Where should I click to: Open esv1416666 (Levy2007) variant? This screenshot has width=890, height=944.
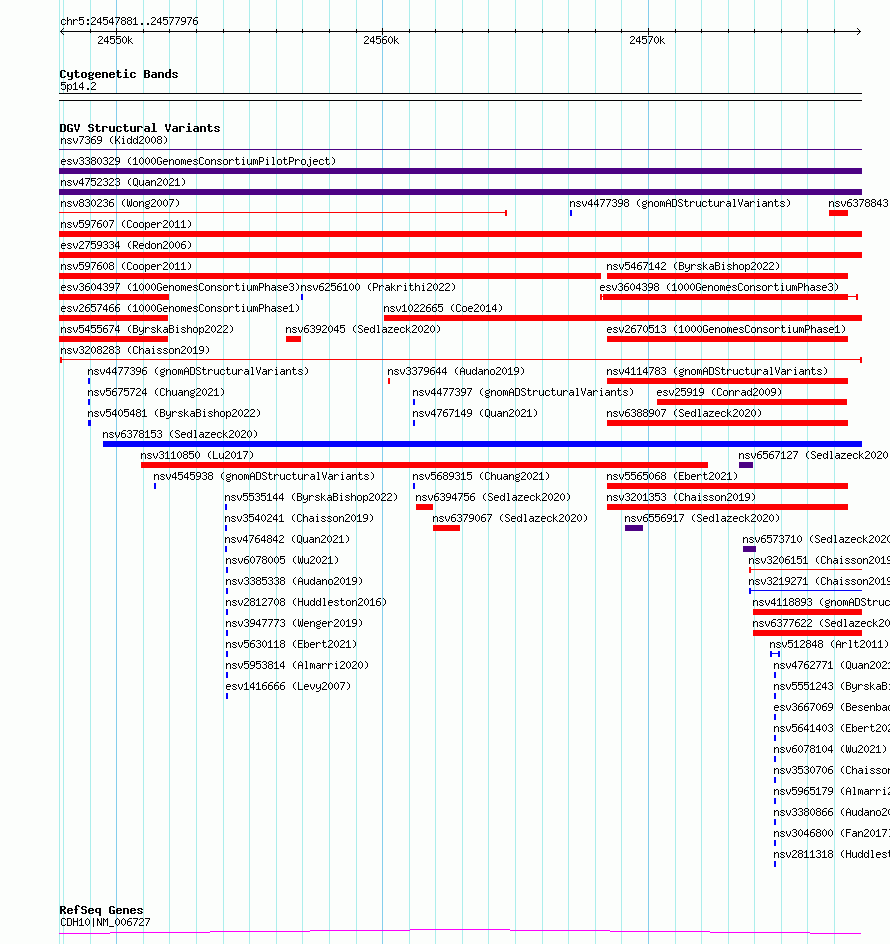[288, 688]
